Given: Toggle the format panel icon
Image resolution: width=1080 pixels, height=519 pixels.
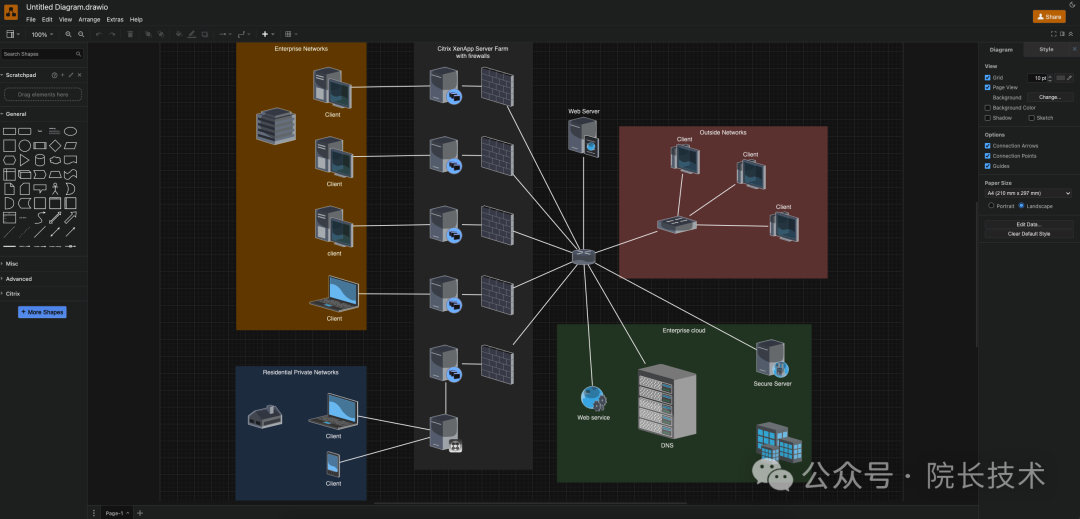Looking at the screenshot, I should click(1062, 34).
